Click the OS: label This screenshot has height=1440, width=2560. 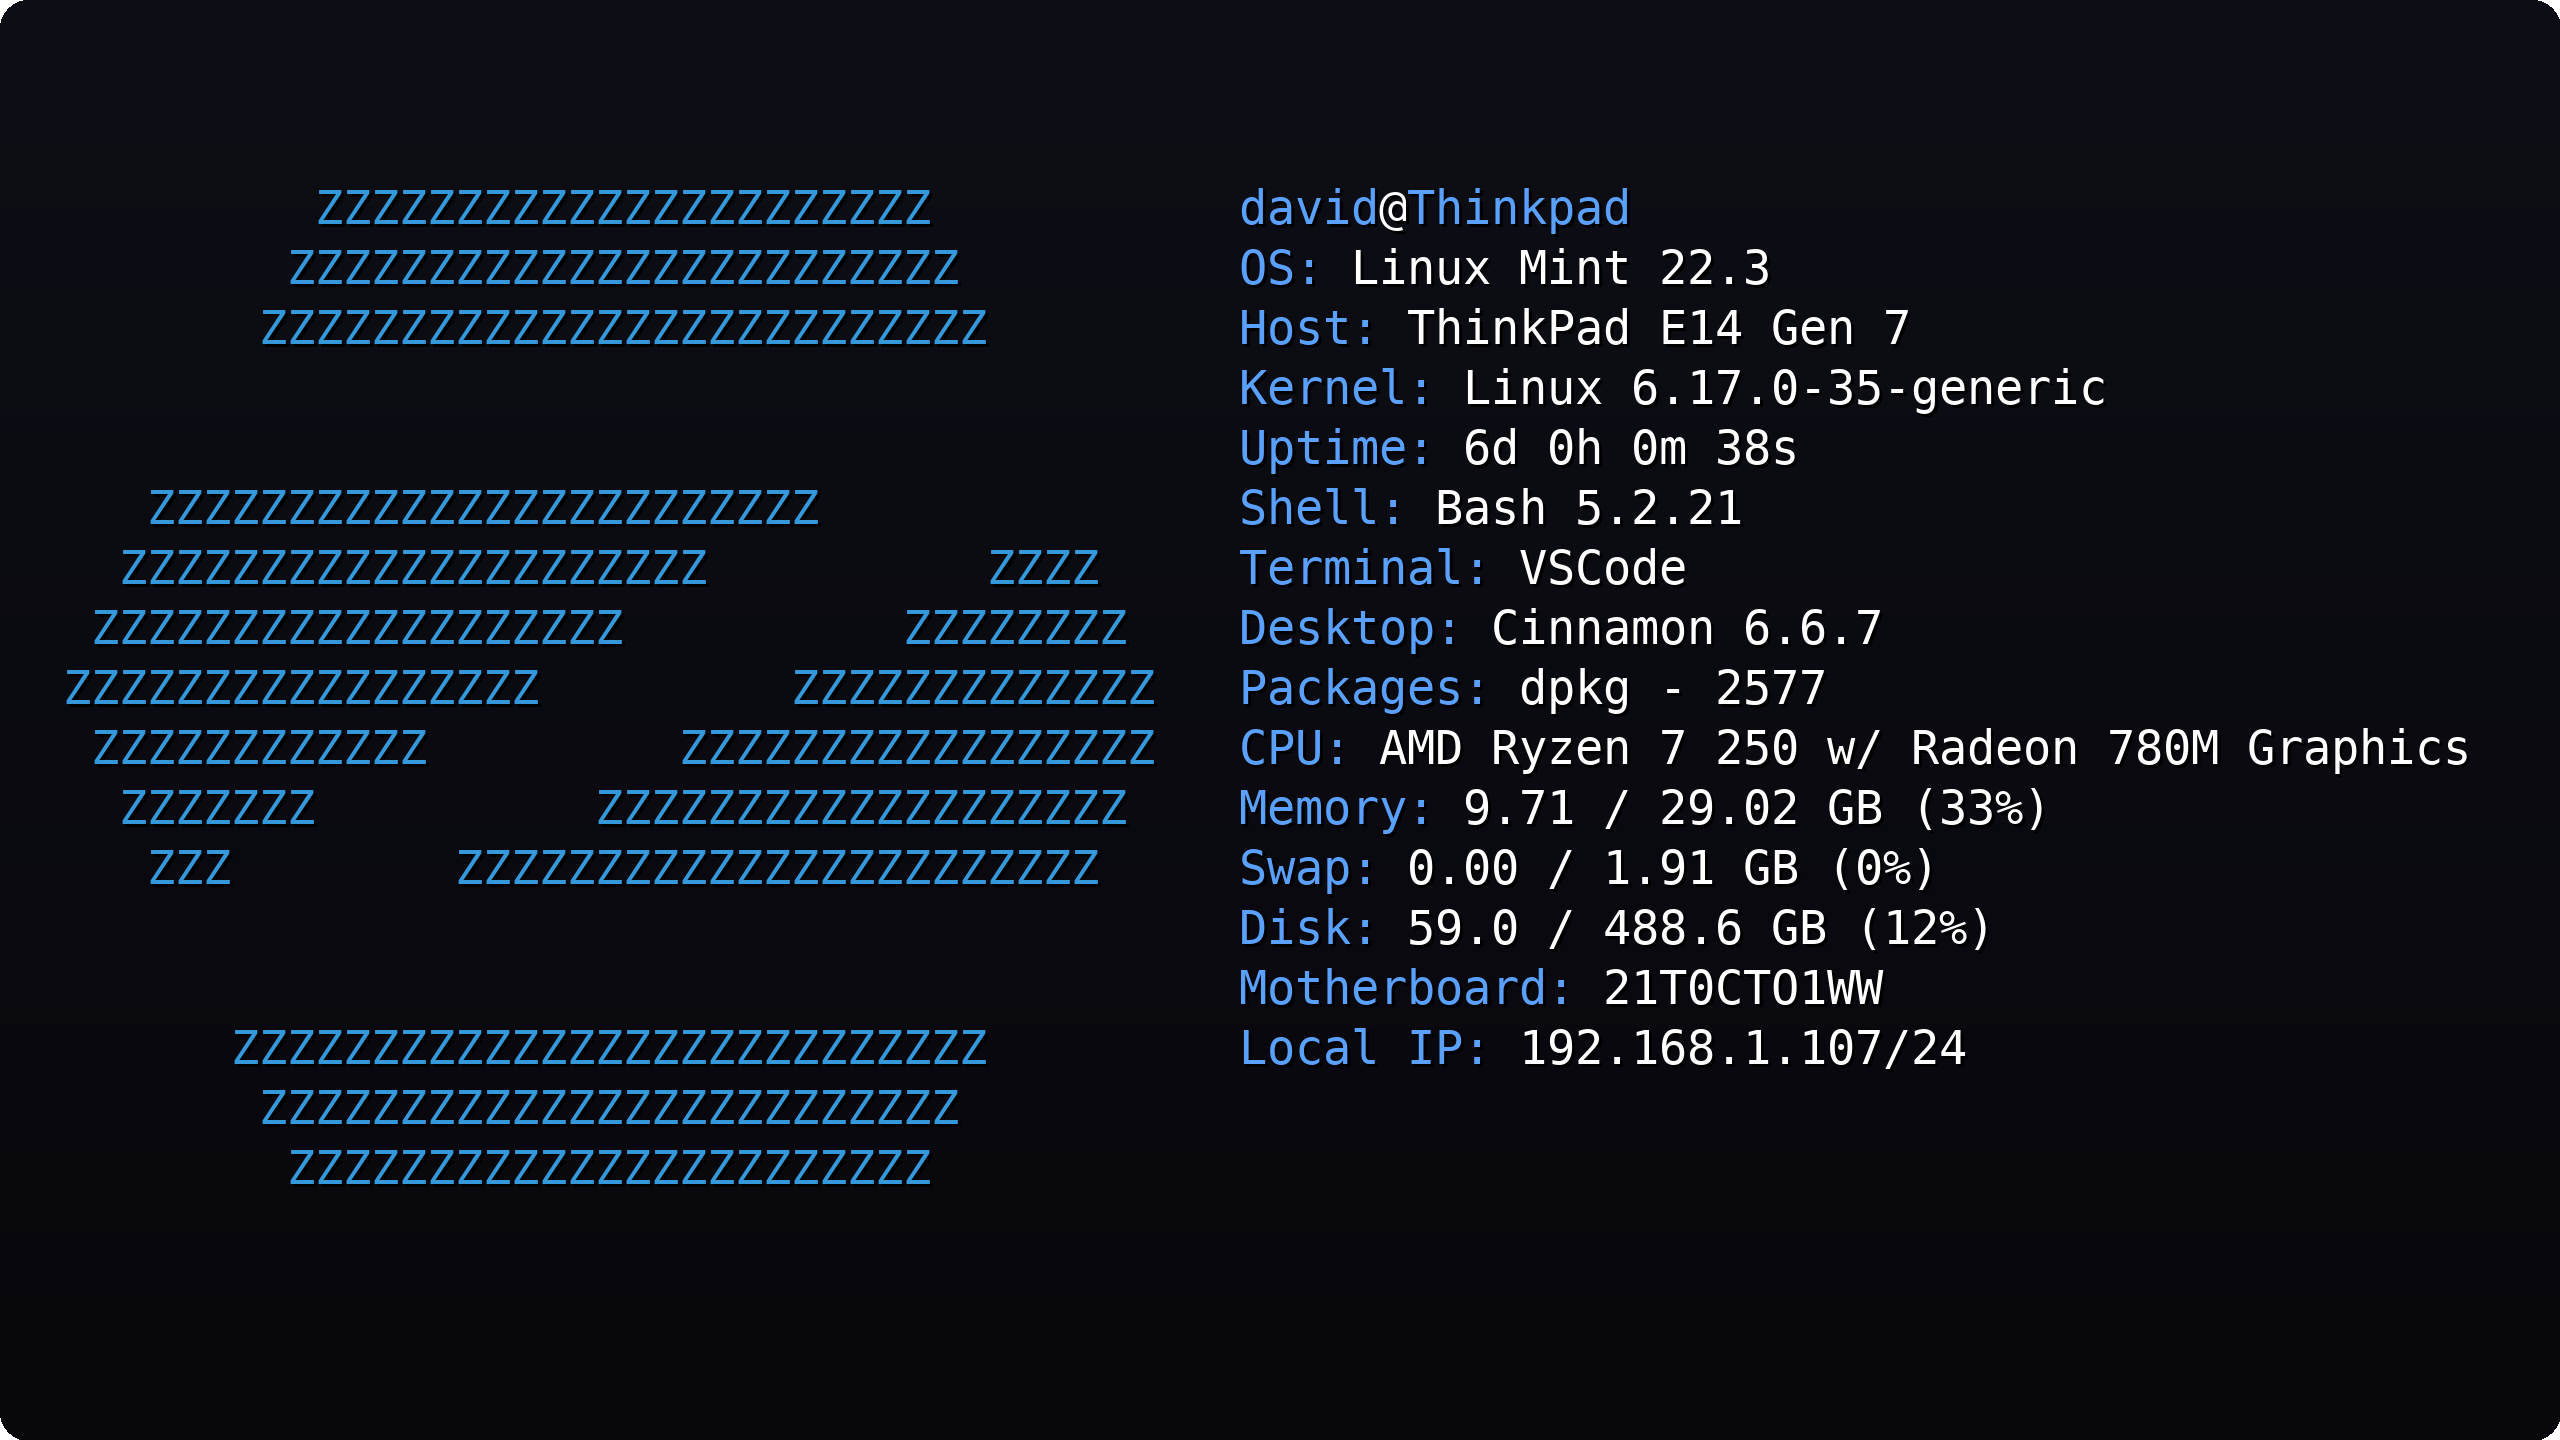[x=1281, y=269]
